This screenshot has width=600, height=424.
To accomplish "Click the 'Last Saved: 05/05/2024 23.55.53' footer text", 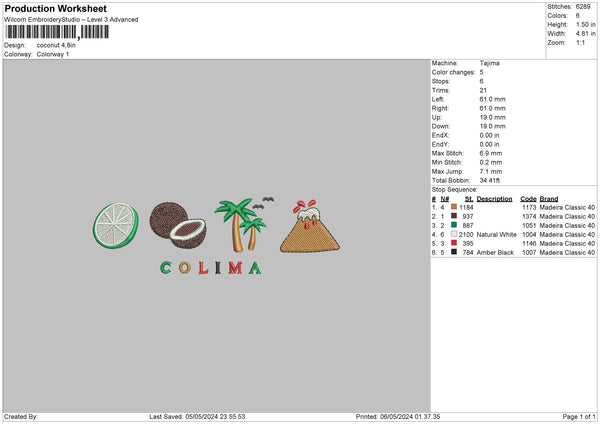I will tap(197, 417).
